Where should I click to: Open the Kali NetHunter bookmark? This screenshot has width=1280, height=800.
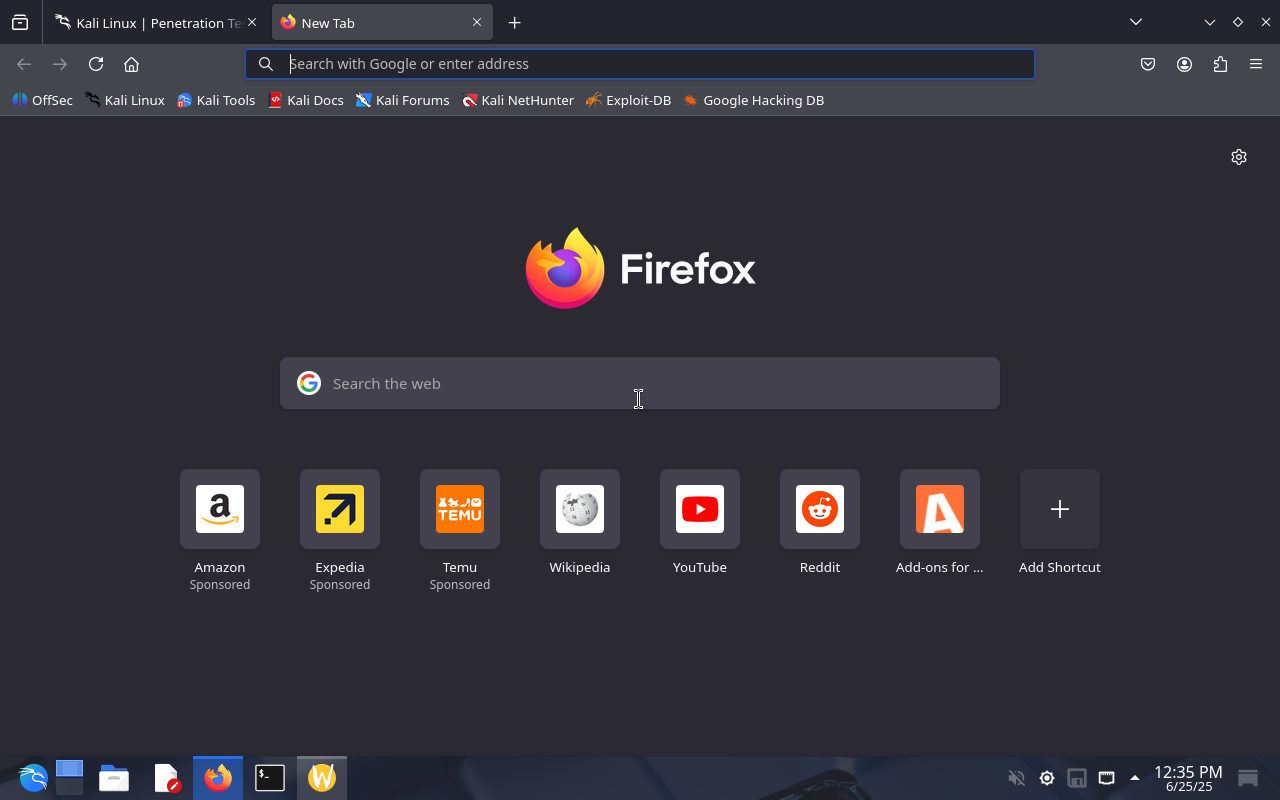518,100
